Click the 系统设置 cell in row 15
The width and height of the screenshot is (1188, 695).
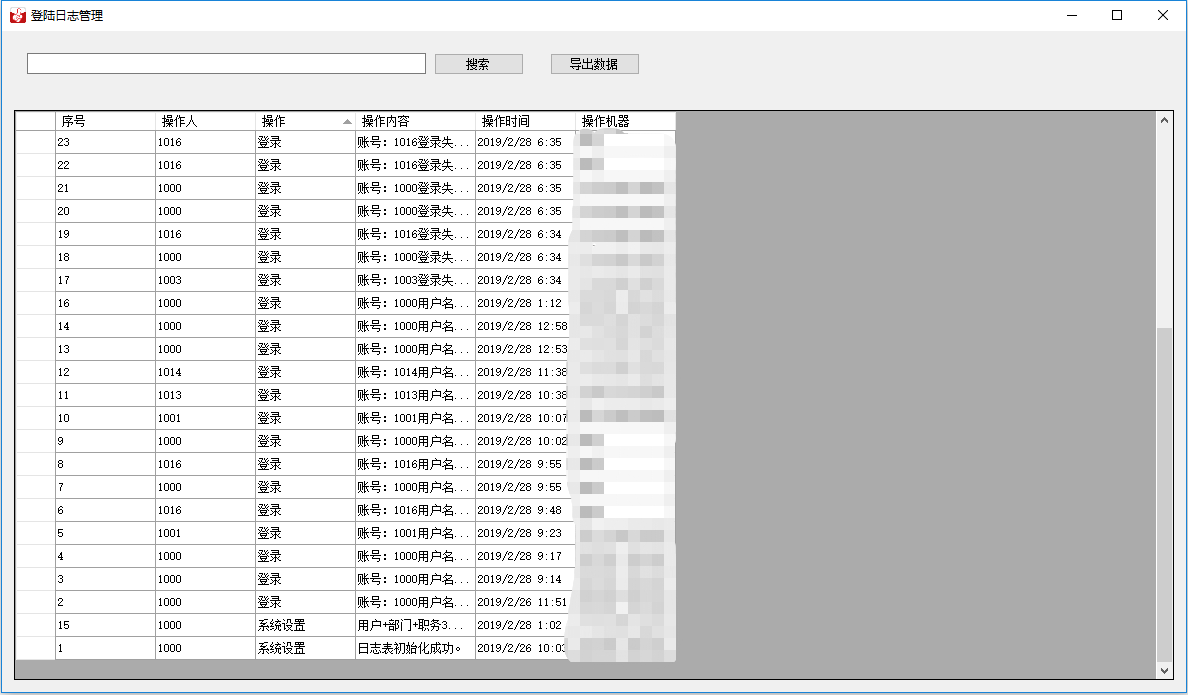click(x=305, y=625)
